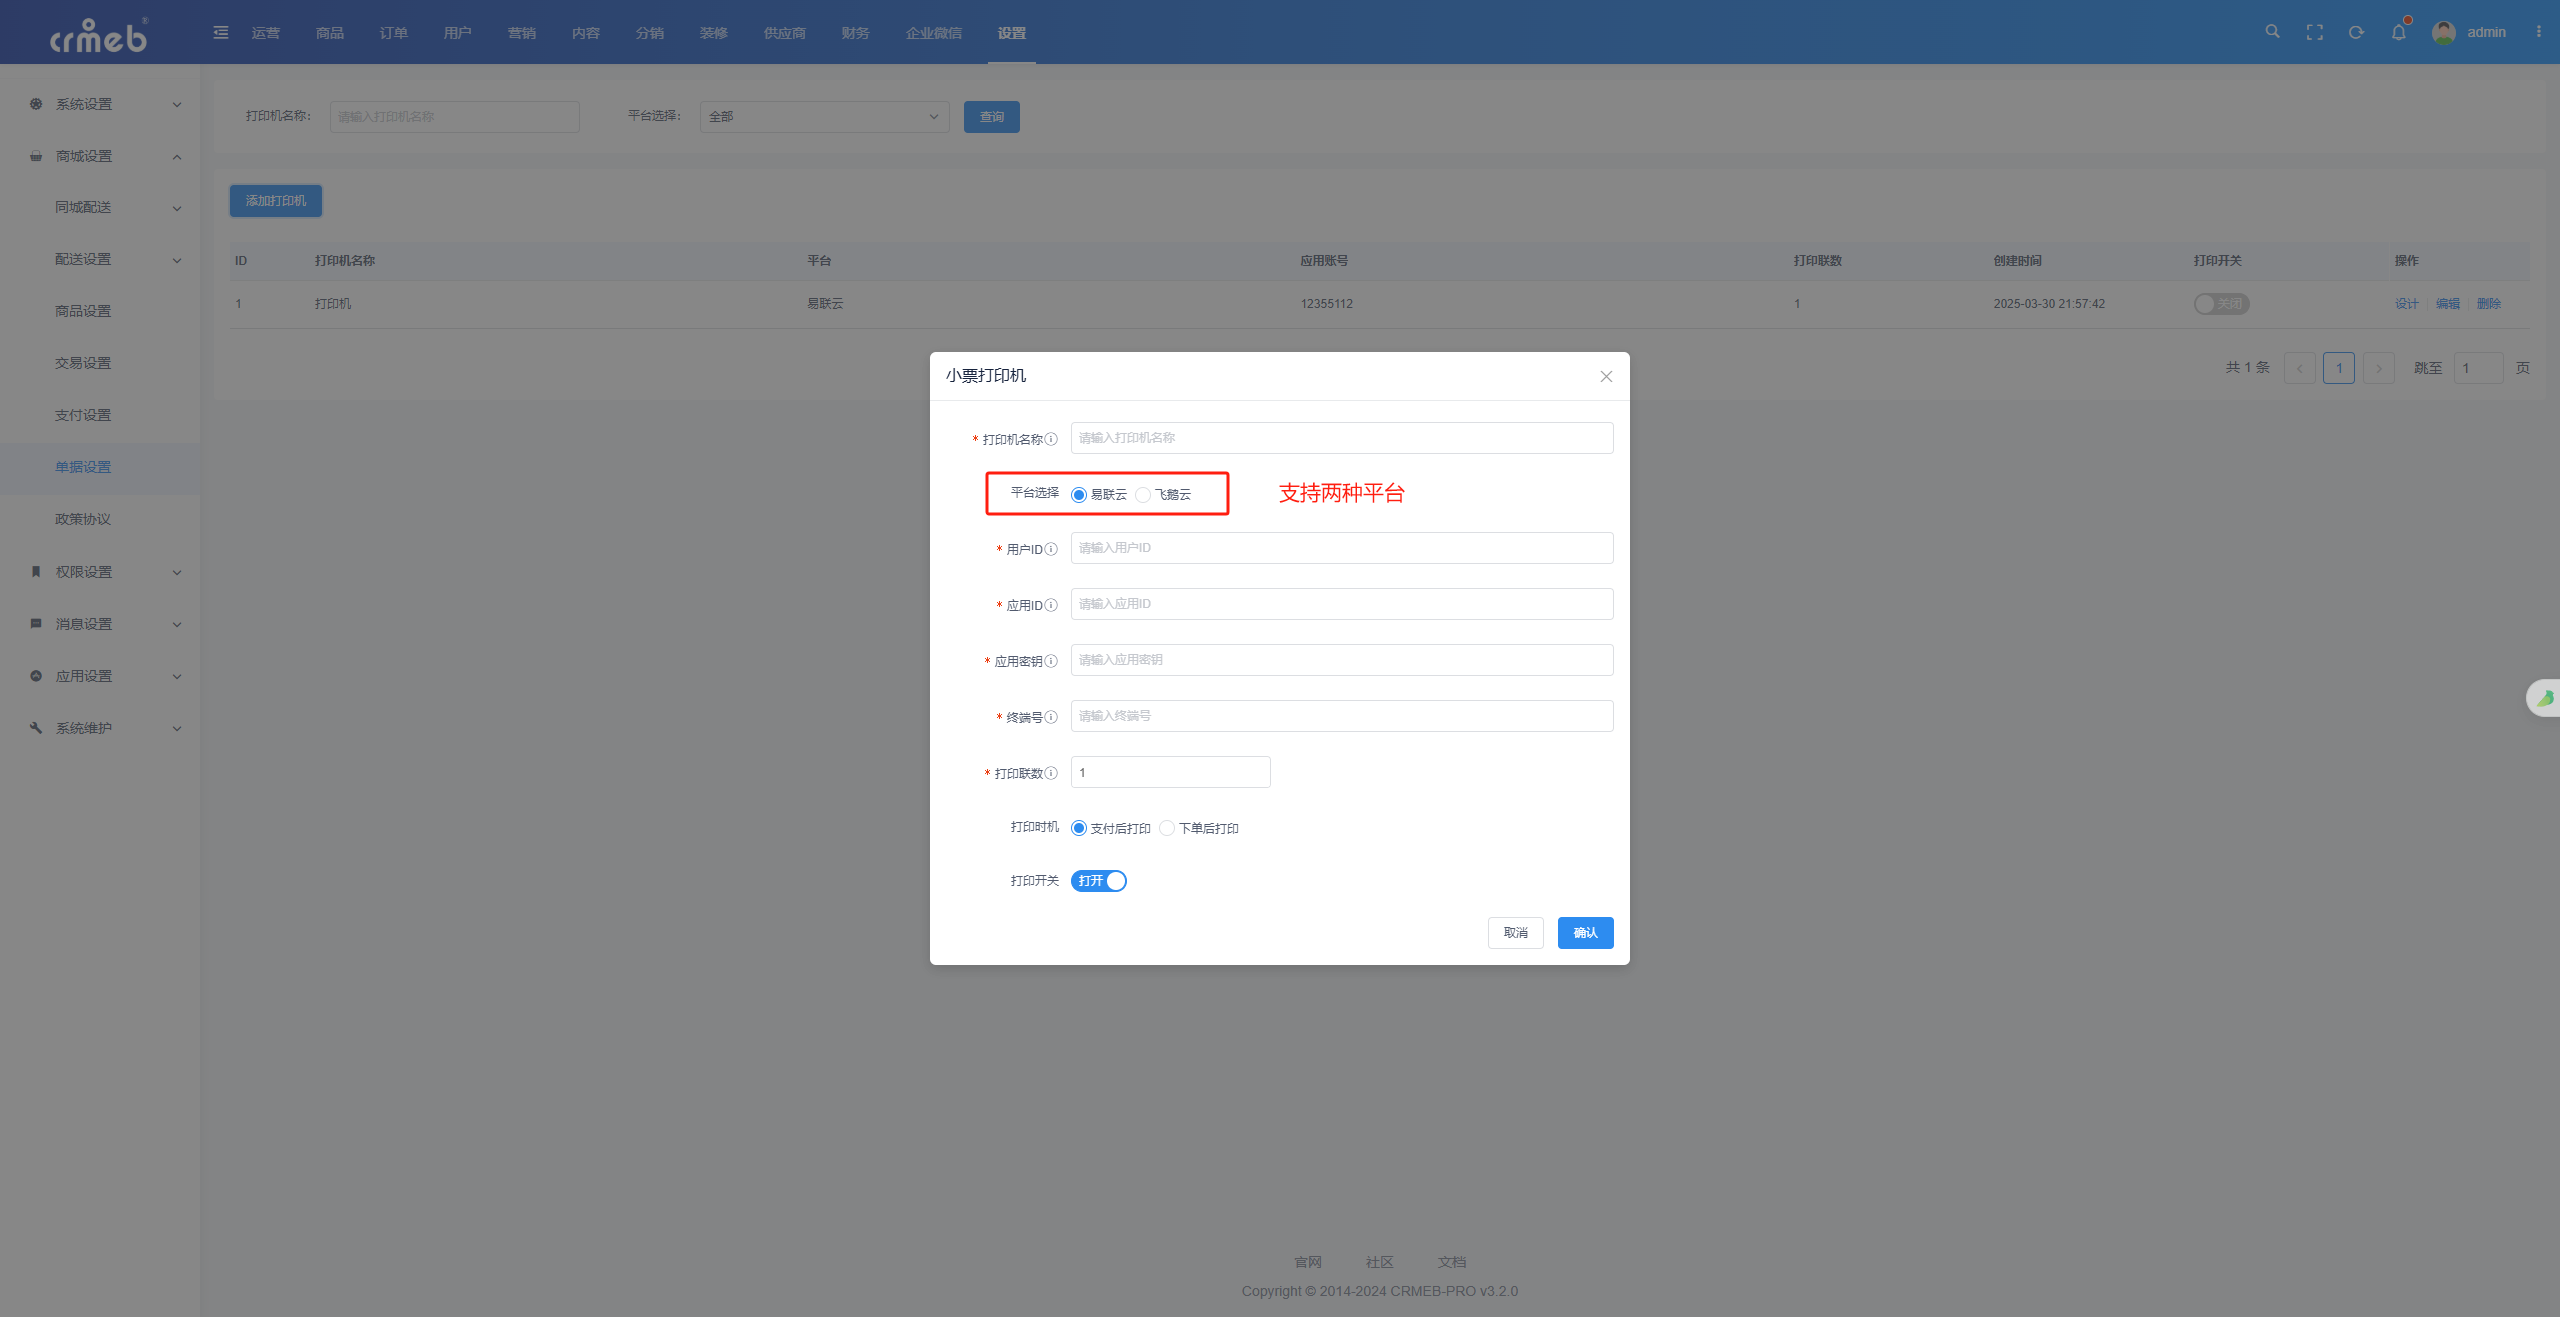Open the 财务 top navigation menu
The height and width of the screenshot is (1317, 2560).
pyautogui.click(x=855, y=33)
